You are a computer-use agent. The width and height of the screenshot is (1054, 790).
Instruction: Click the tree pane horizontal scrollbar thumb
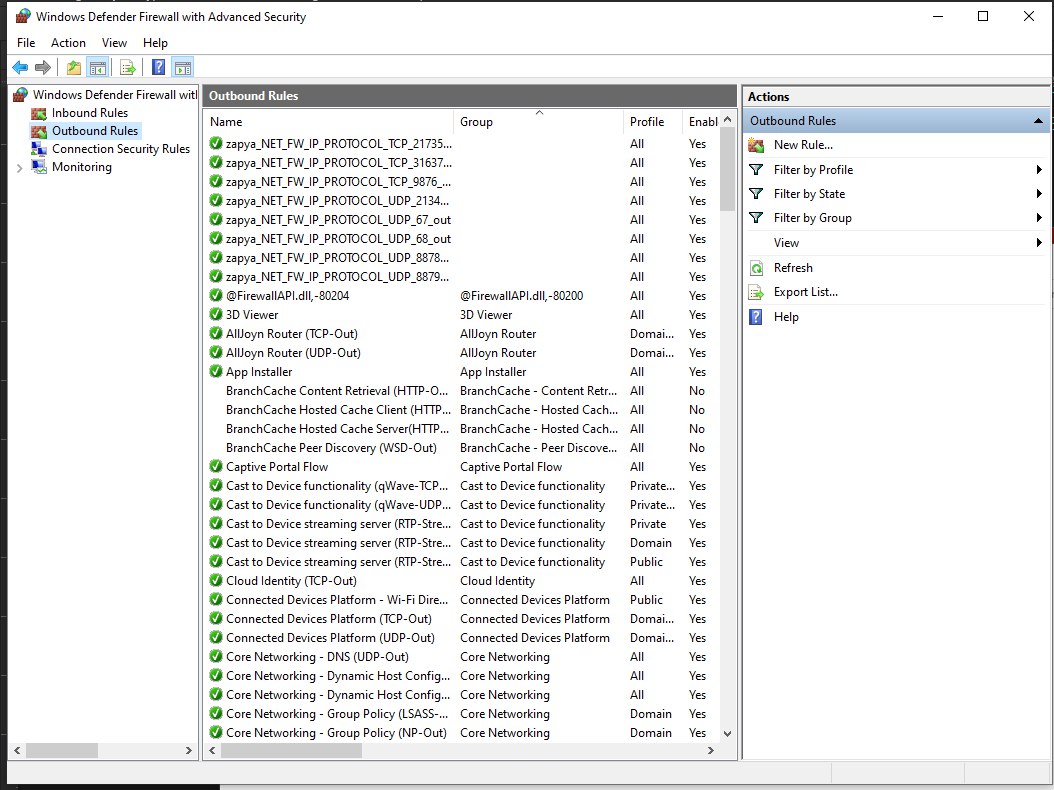pos(62,750)
